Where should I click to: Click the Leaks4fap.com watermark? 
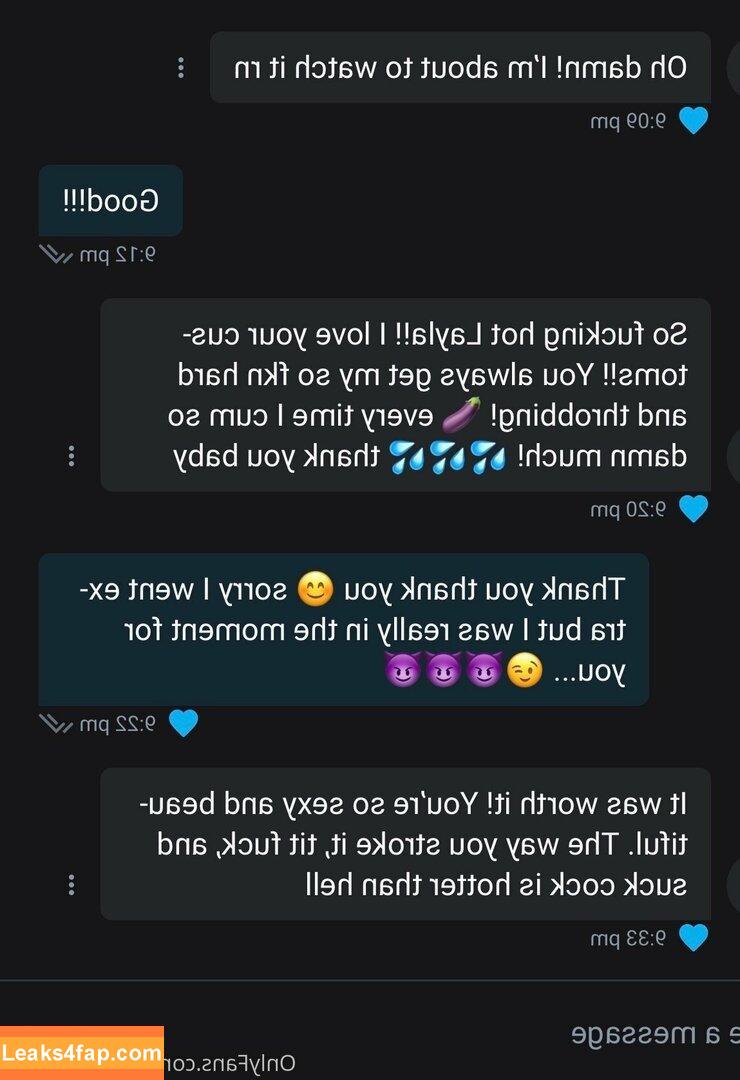click(x=81, y=1053)
